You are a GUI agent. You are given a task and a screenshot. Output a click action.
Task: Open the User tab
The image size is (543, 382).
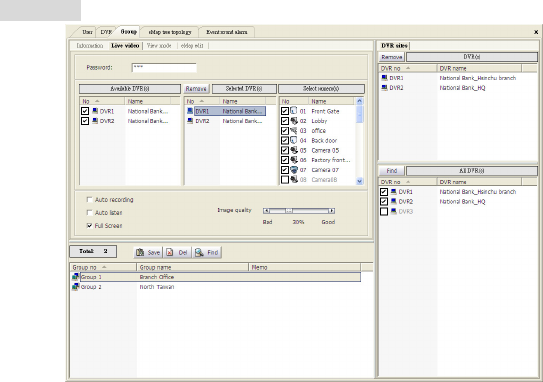[x=87, y=32]
